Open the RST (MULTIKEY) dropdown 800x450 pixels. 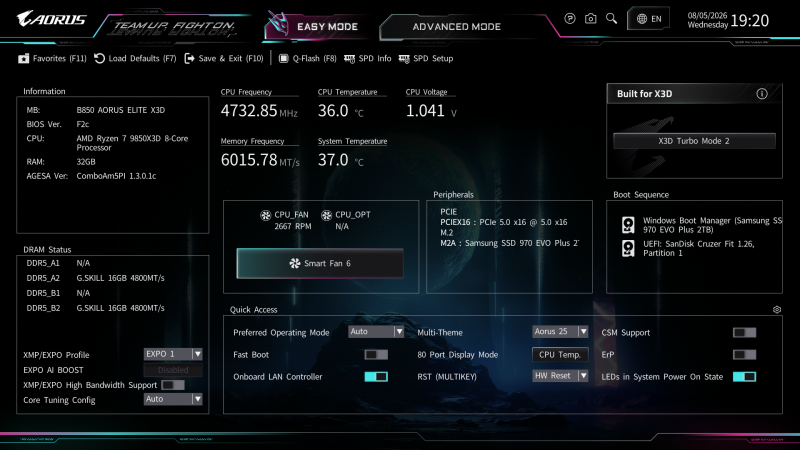point(560,376)
